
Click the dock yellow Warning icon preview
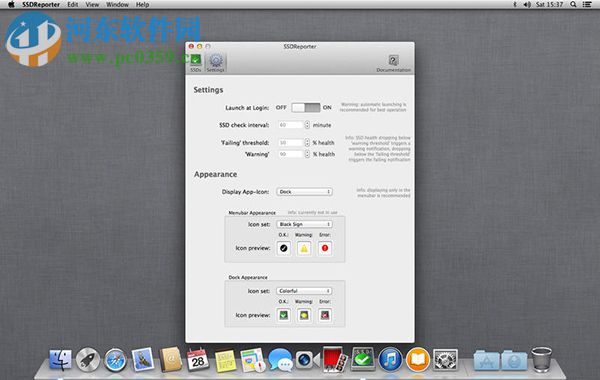304,315
